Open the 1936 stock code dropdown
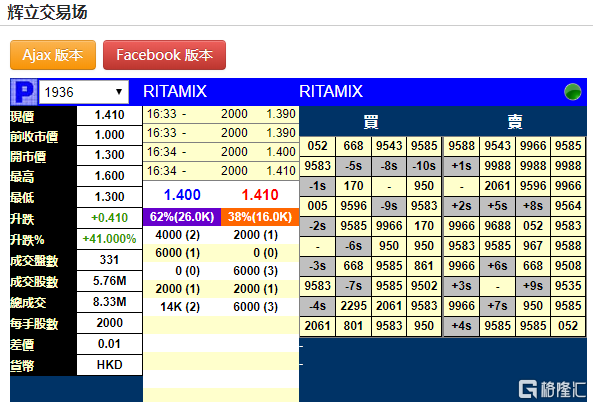 click(x=84, y=92)
